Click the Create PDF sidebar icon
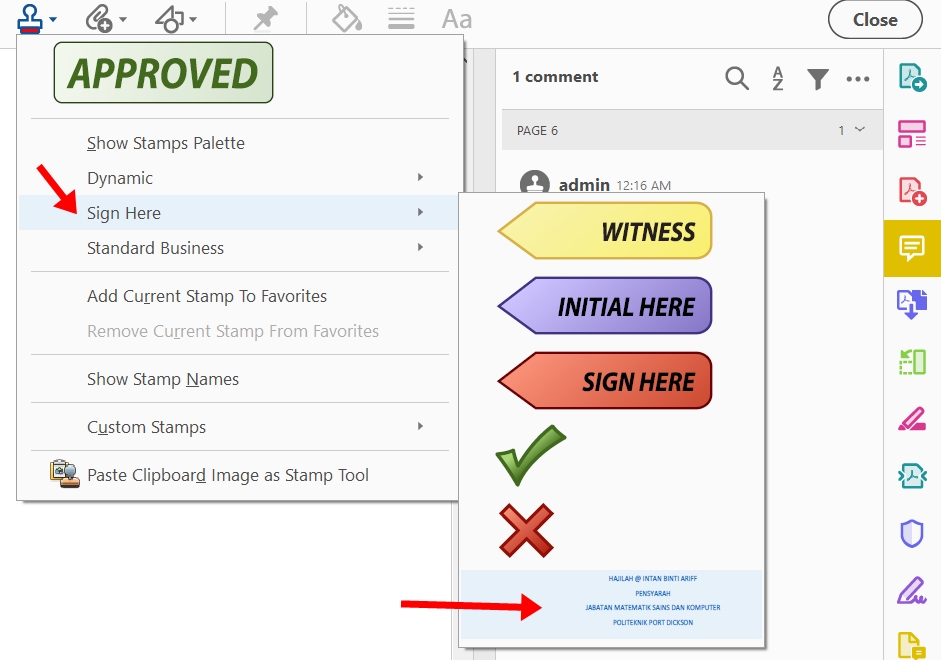The image size is (941, 660). pyautogui.click(x=912, y=190)
